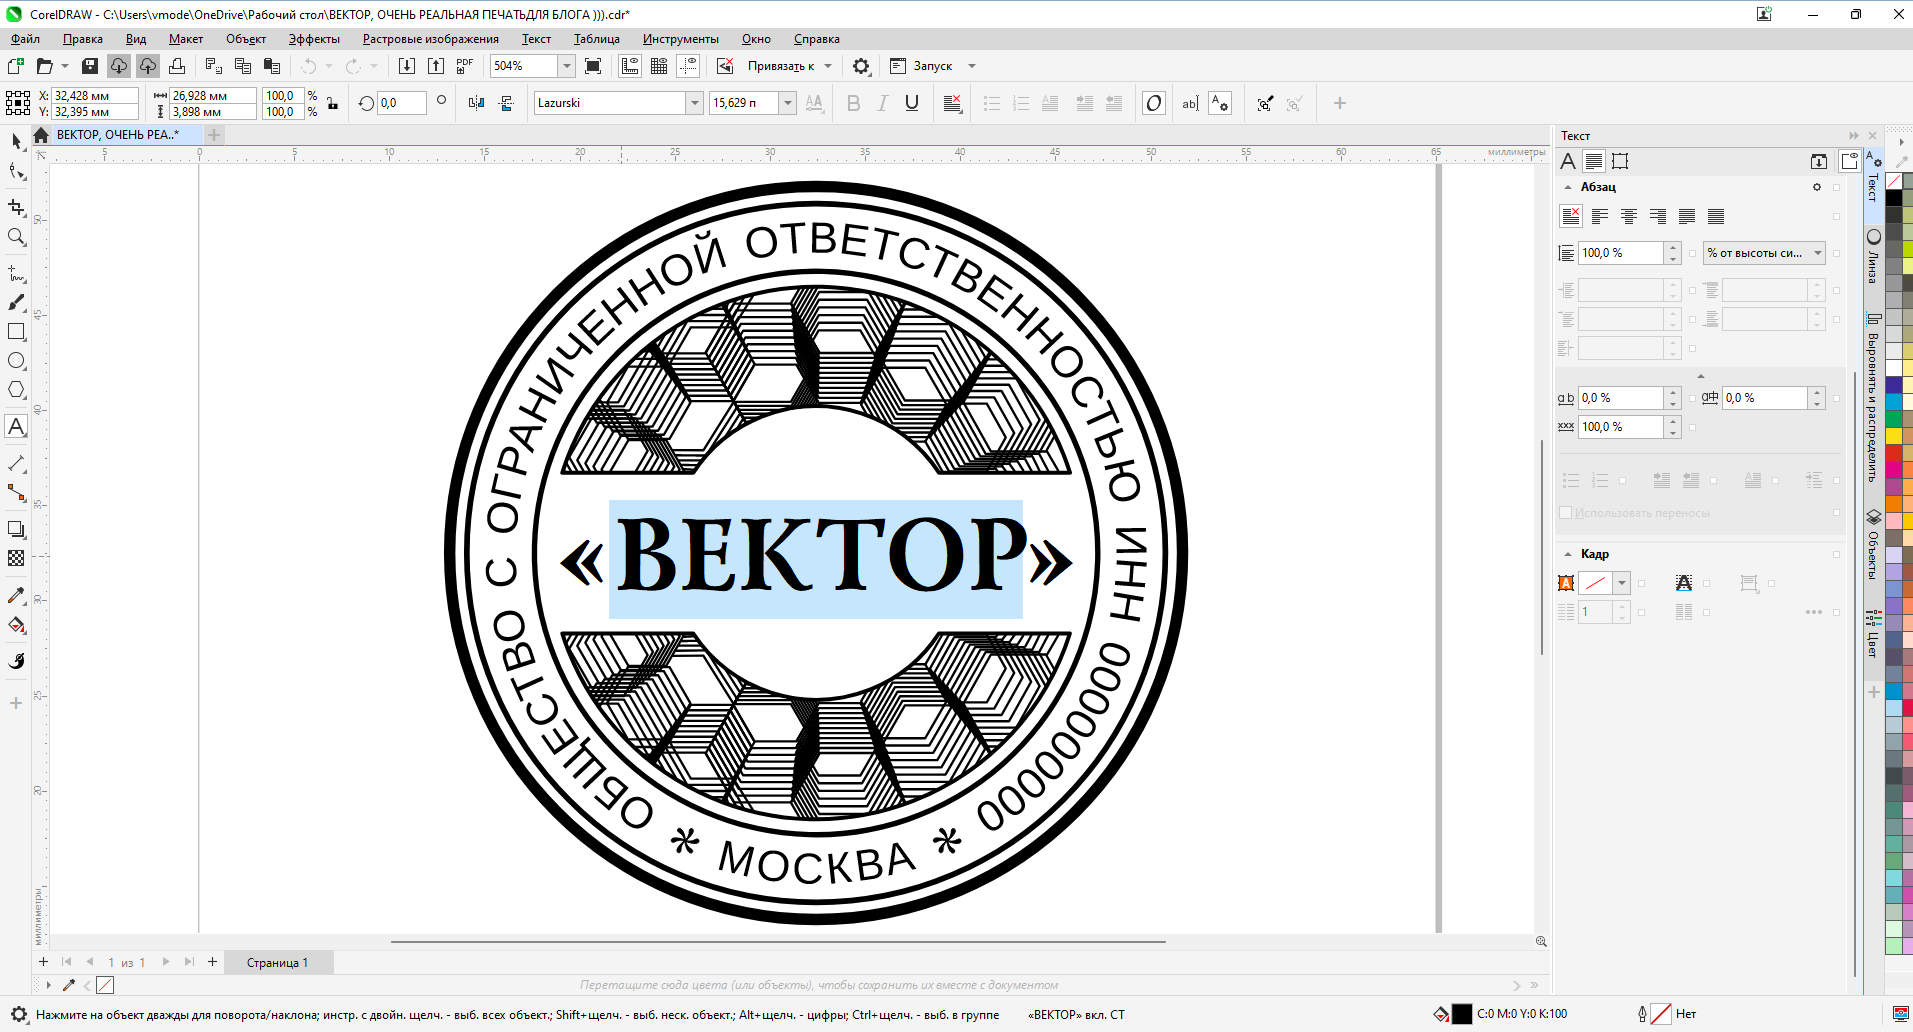The height and width of the screenshot is (1032, 1913).
Task: Open the Lazurski font dropdown
Action: [694, 103]
